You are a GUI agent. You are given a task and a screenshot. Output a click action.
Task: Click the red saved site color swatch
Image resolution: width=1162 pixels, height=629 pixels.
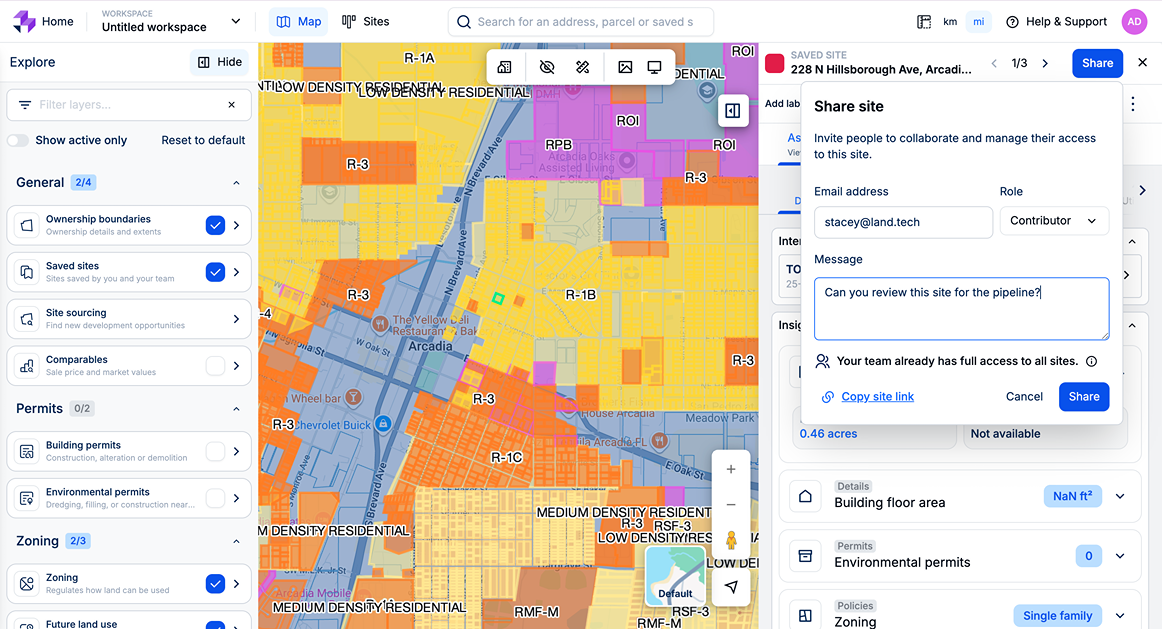(x=774, y=63)
